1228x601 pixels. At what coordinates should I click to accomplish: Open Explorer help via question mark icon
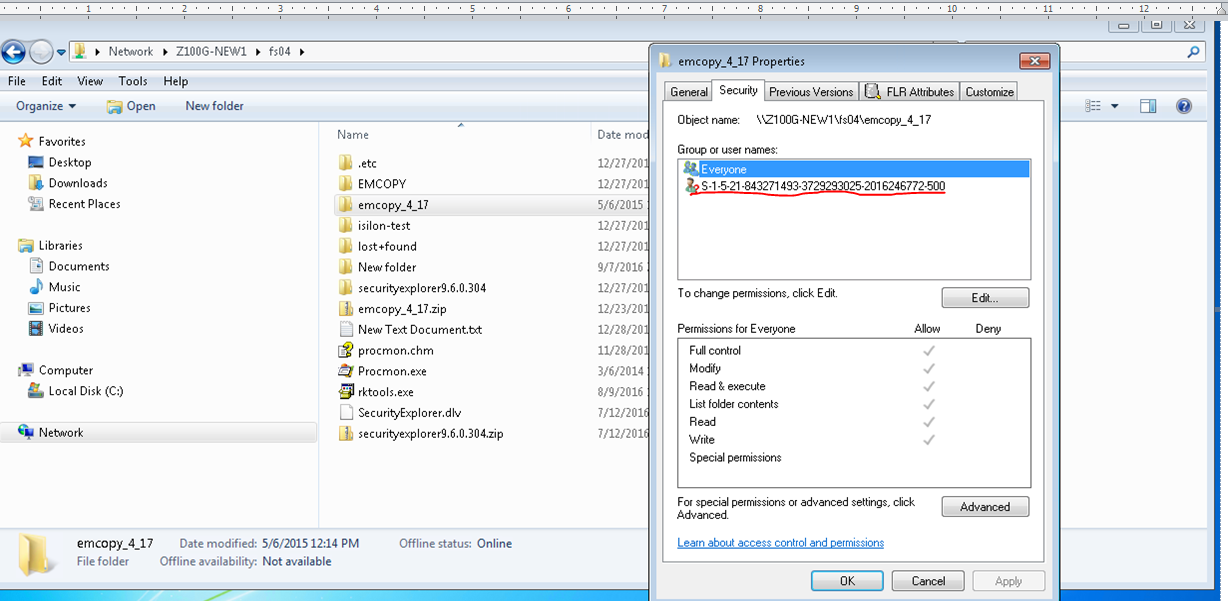1183,105
